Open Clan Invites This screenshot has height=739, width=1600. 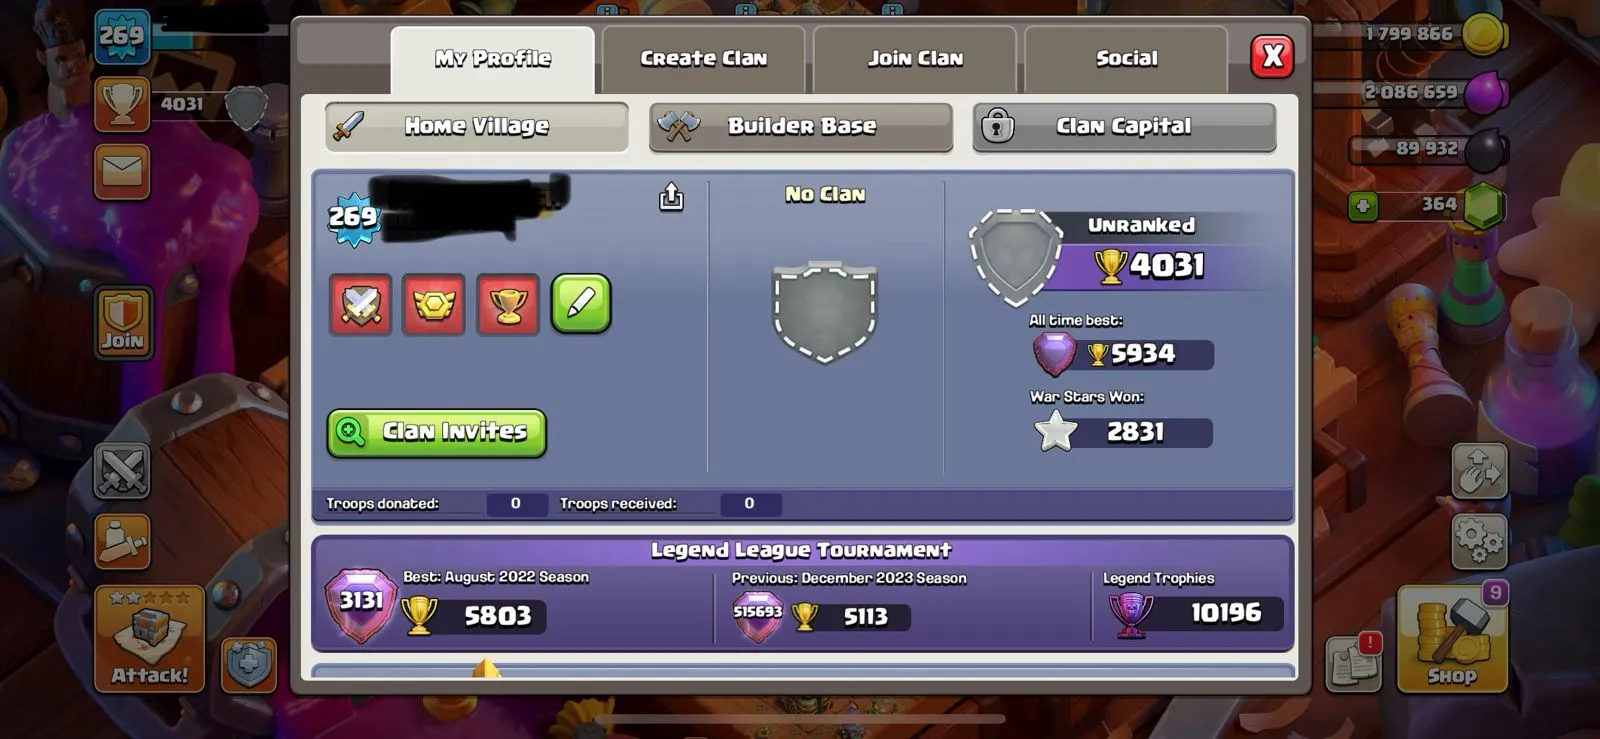click(x=437, y=433)
